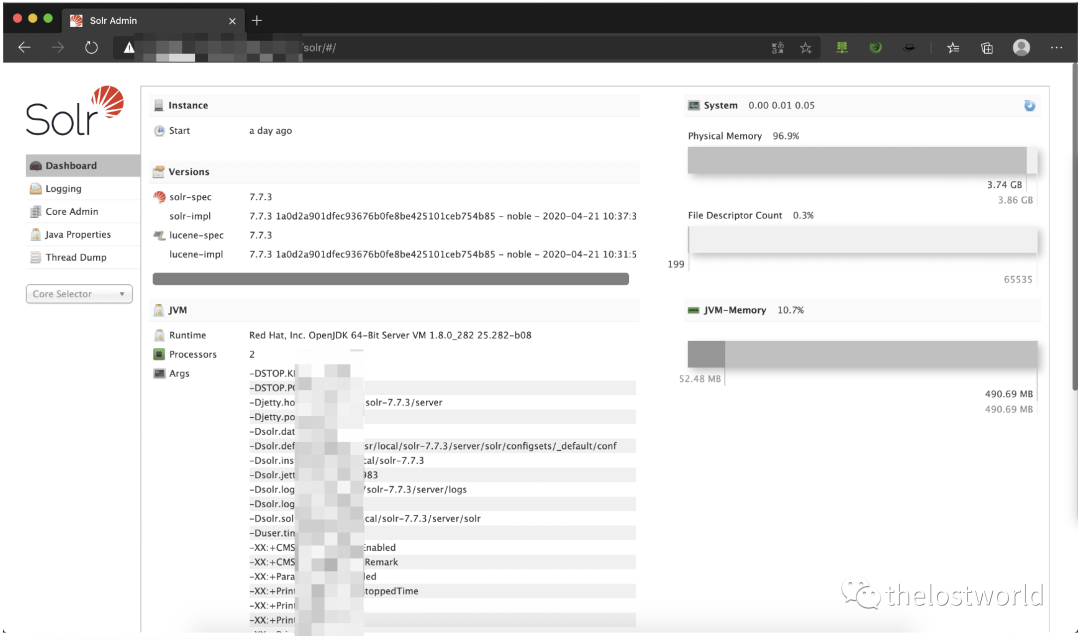Click the browser forward arrow
1080x641 pixels.
(x=58, y=48)
